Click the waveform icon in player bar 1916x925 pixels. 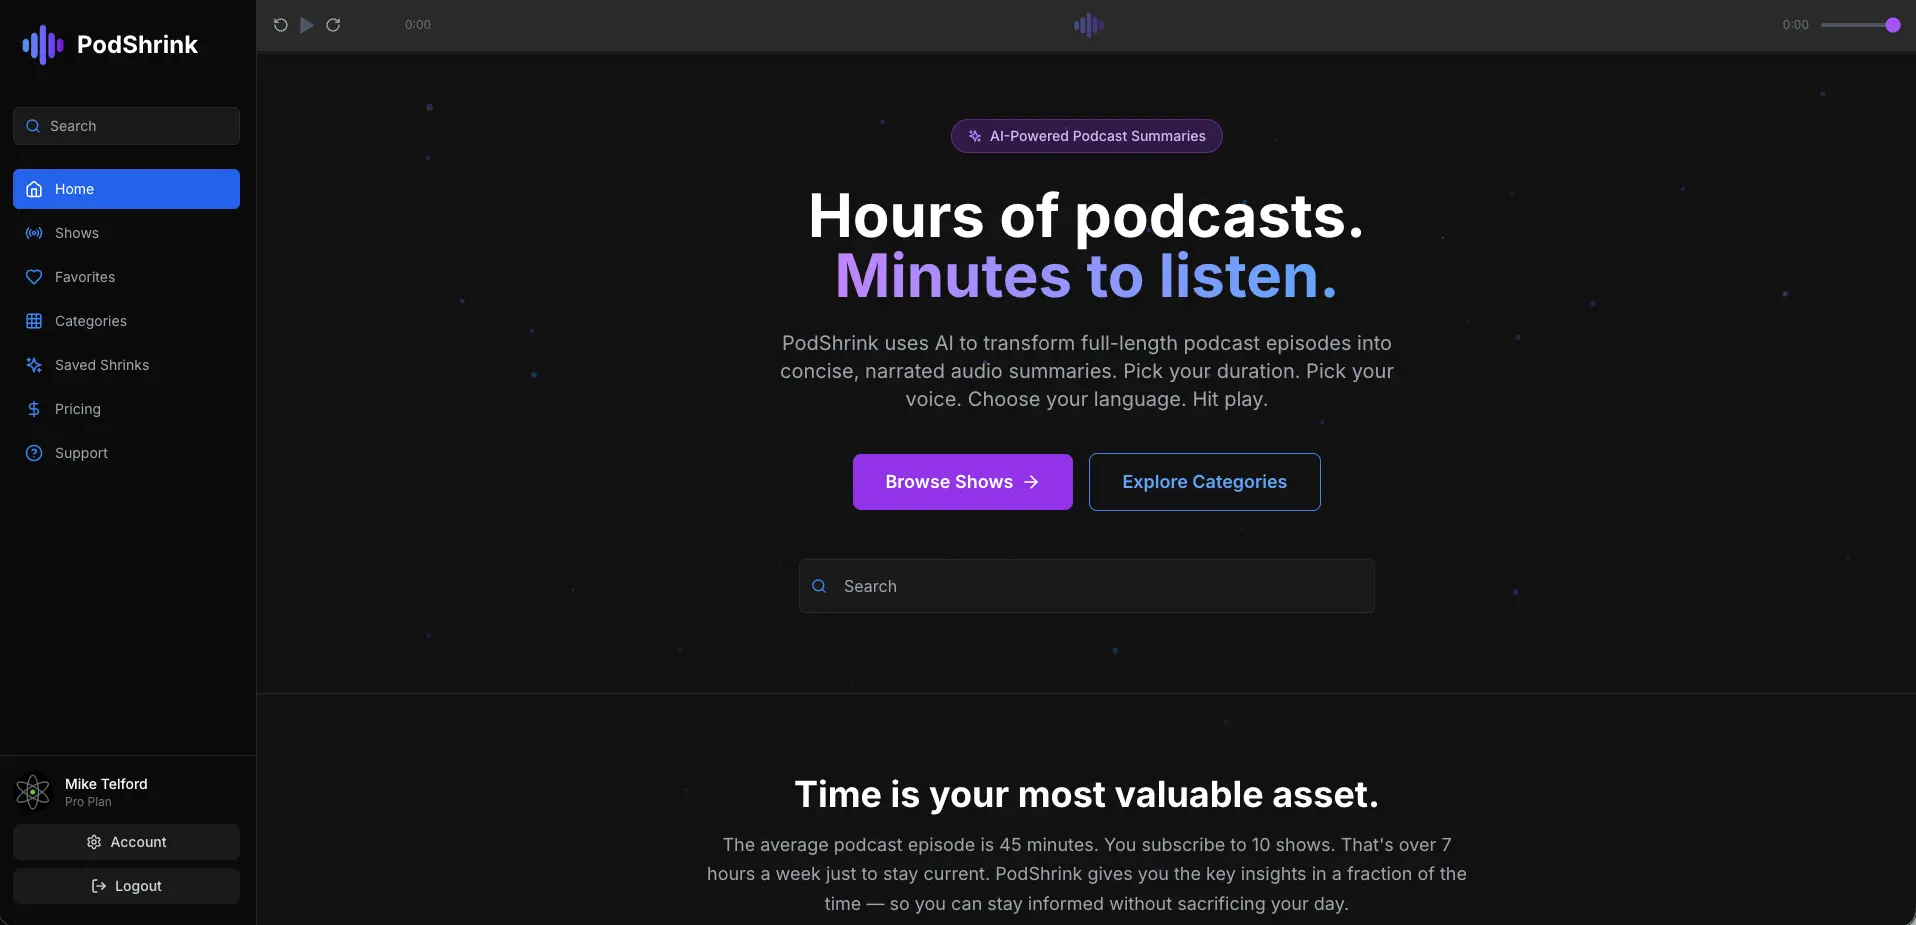click(1088, 25)
